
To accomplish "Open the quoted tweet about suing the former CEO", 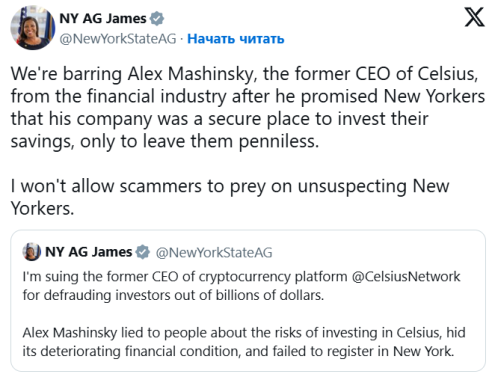I will point(248,301).
